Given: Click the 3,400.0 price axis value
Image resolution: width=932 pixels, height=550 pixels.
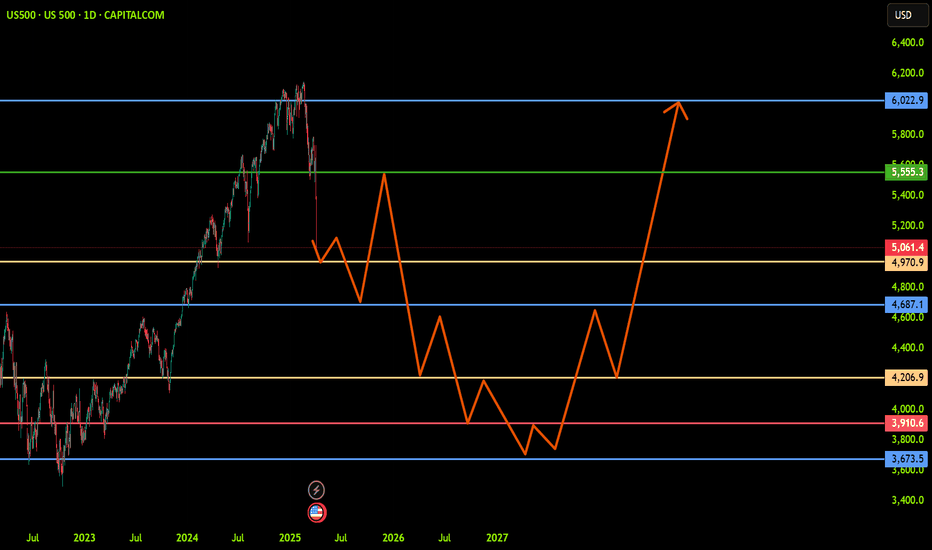Looking at the screenshot, I should pos(908,500).
